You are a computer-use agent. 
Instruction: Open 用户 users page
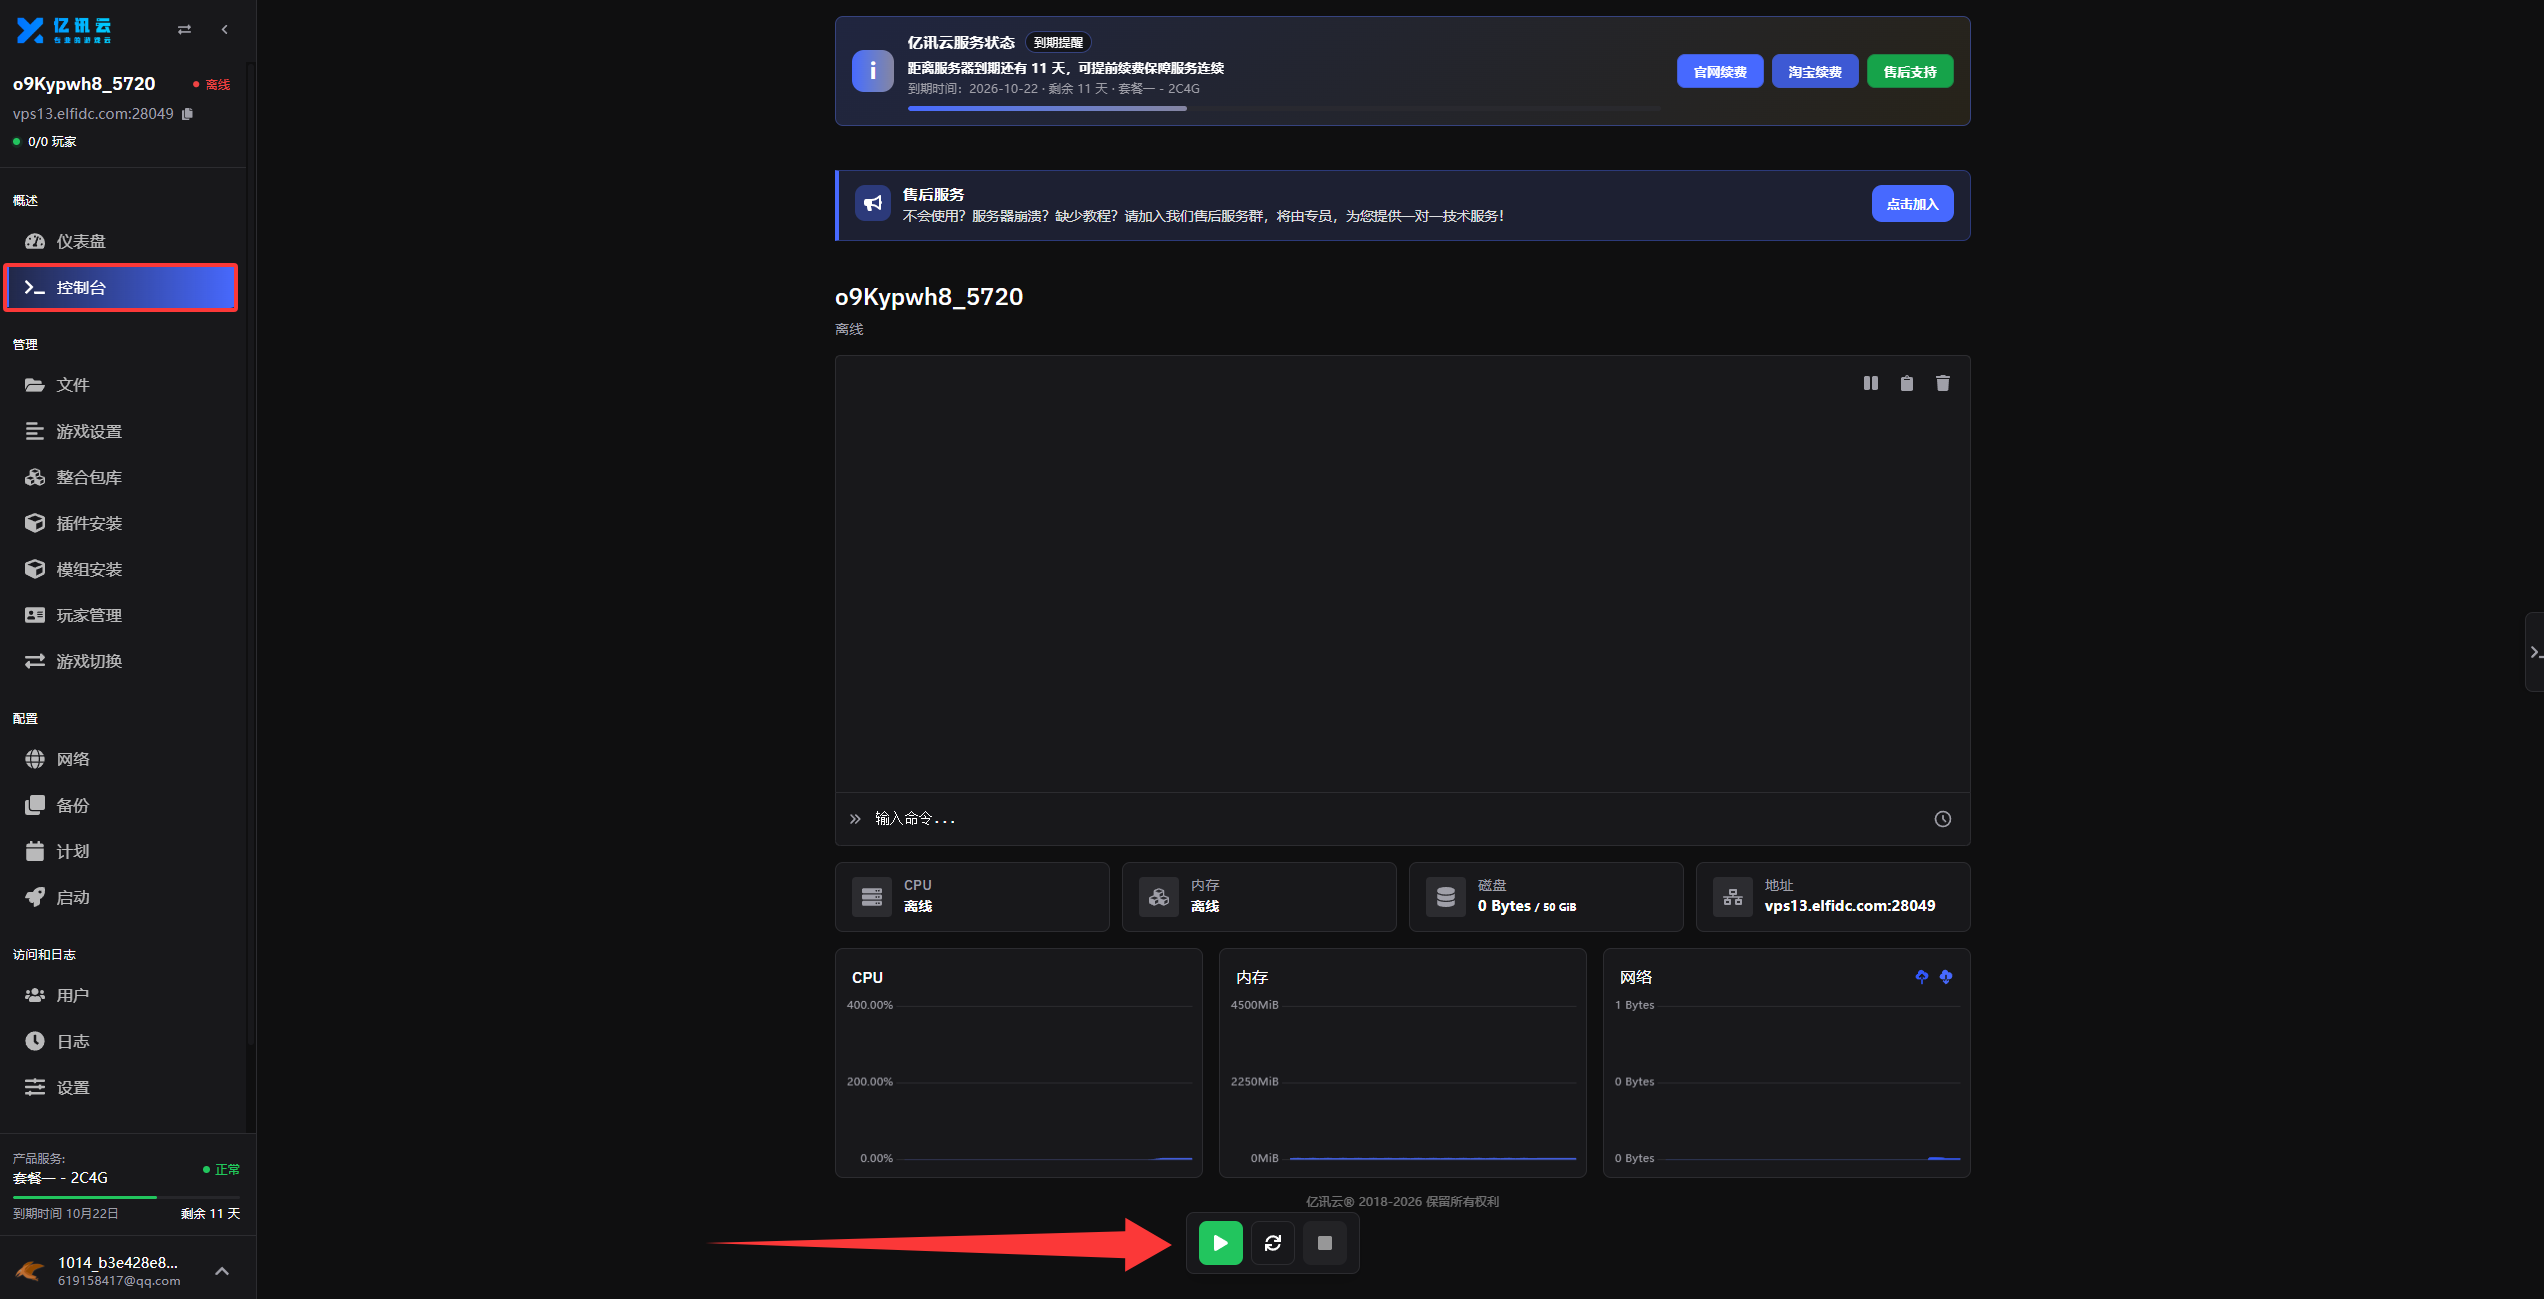click(x=121, y=995)
